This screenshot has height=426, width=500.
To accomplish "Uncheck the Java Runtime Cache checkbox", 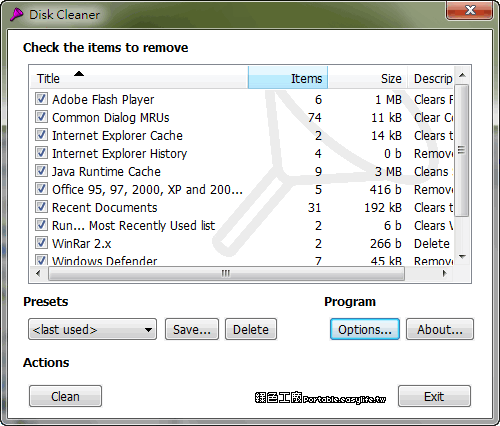I will [x=41, y=171].
